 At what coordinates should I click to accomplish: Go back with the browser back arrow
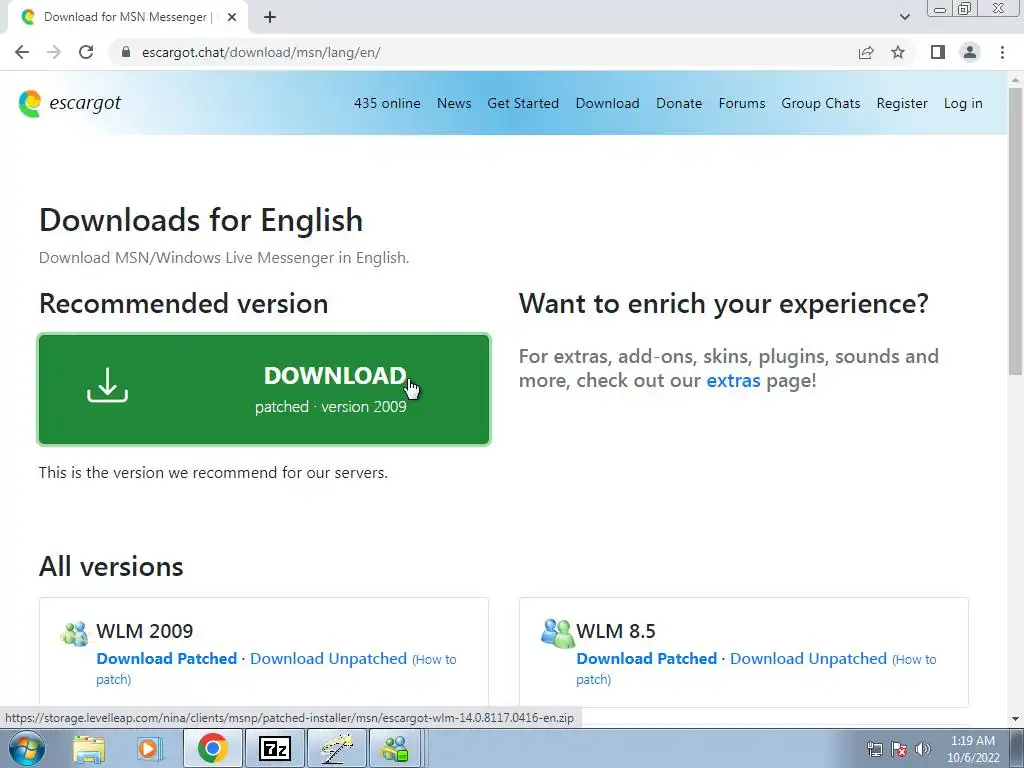(22, 52)
